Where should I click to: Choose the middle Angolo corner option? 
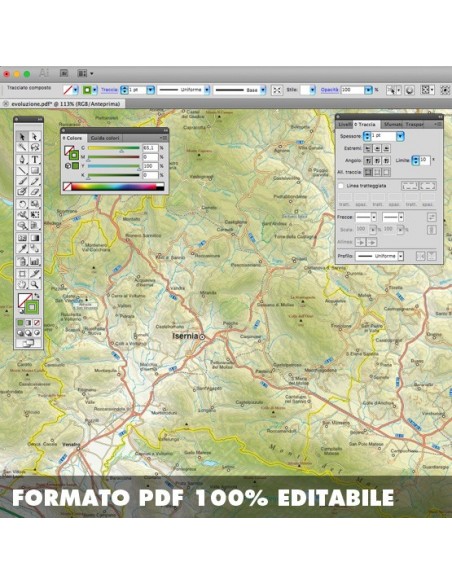pos(377,161)
